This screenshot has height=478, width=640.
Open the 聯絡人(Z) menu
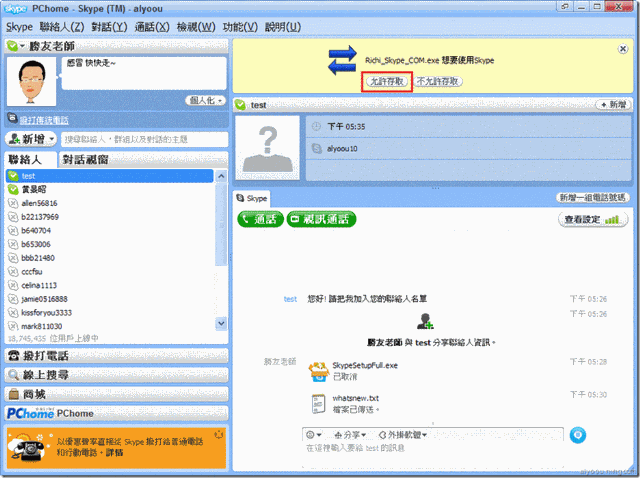click(x=62, y=27)
